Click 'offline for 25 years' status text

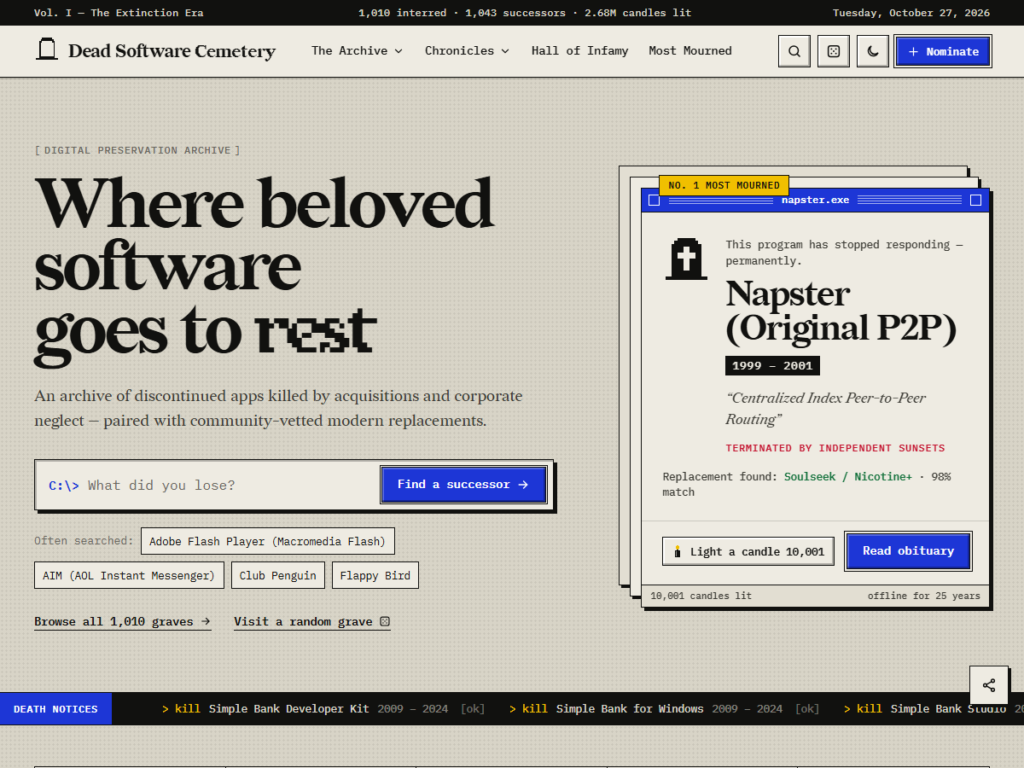(923, 596)
